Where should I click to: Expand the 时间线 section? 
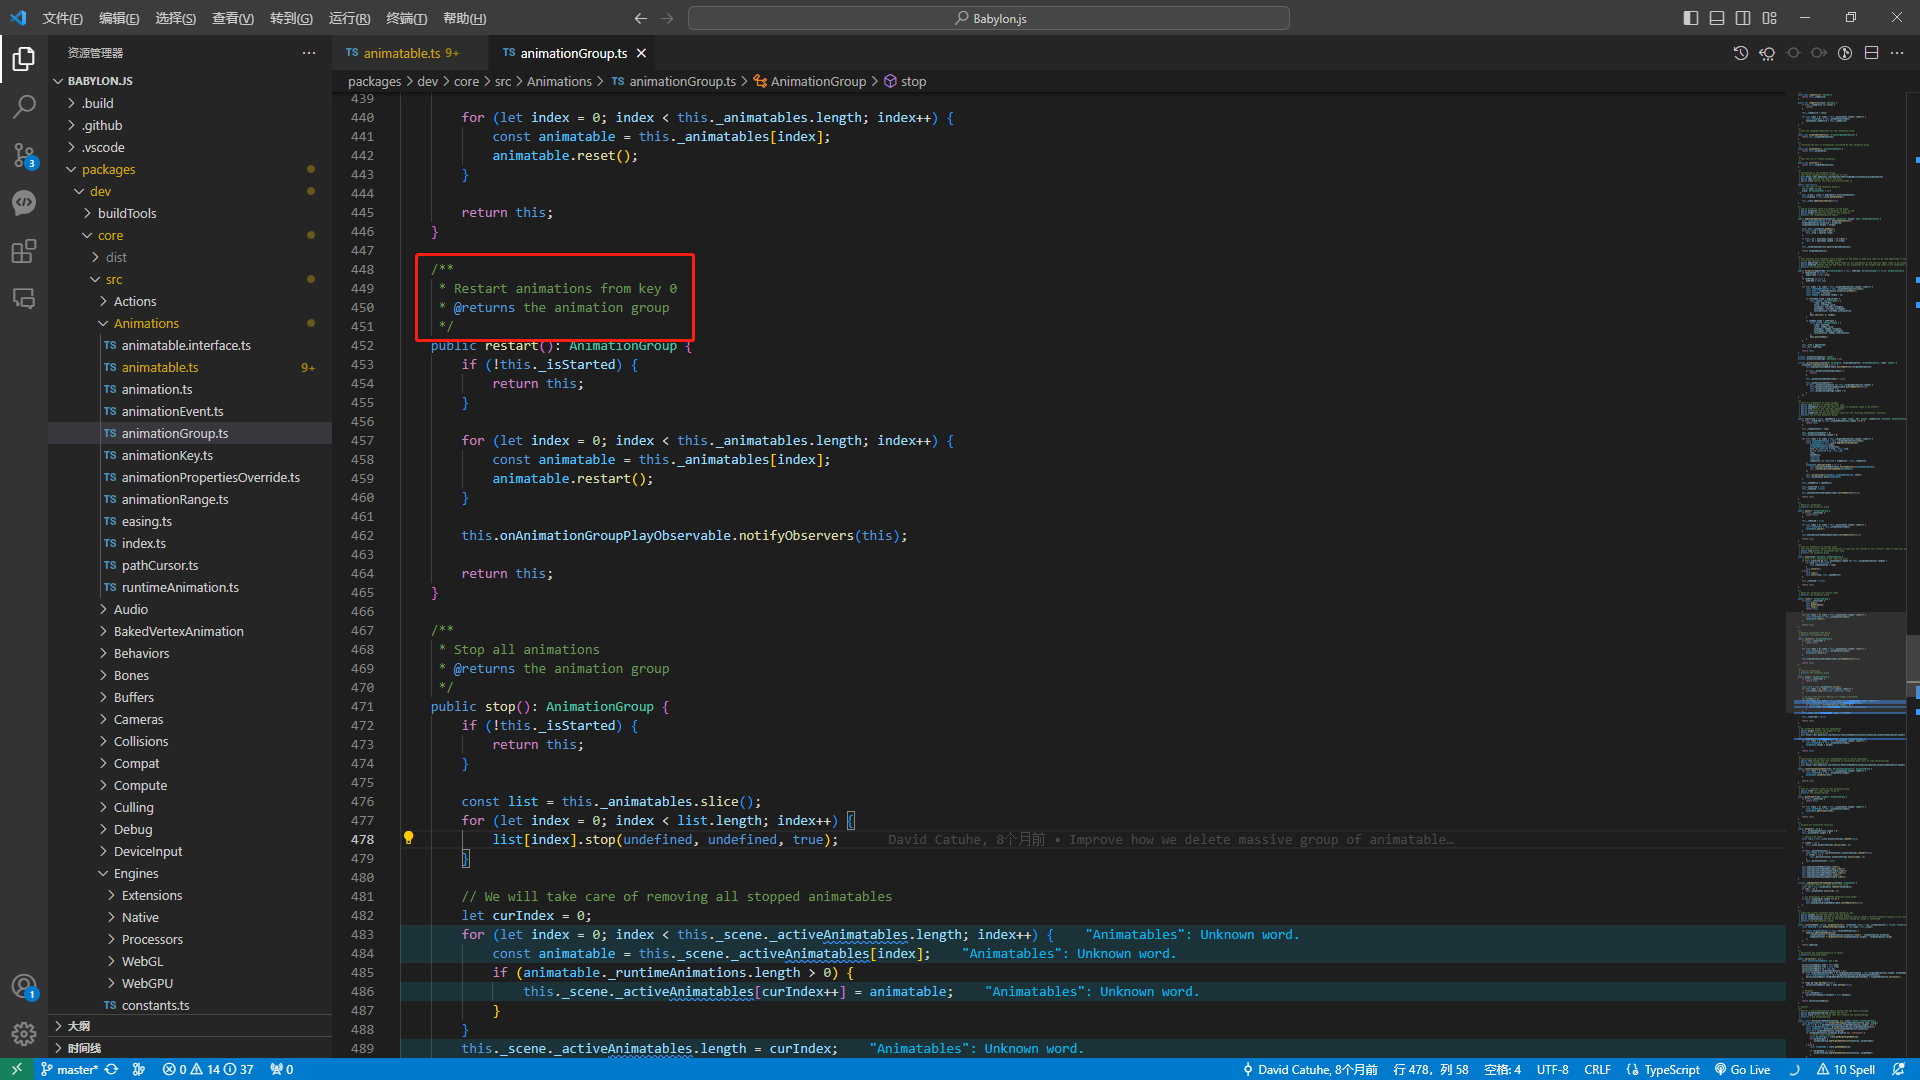point(84,1047)
